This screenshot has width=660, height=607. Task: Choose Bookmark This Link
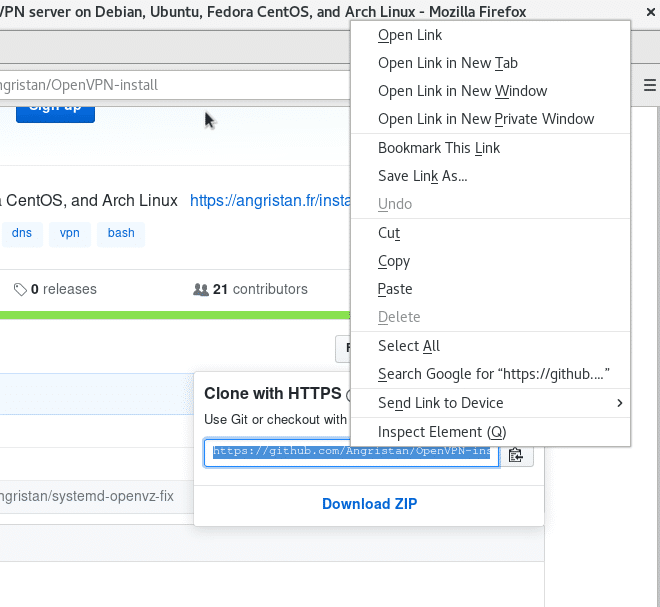click(x=439, y=148)
